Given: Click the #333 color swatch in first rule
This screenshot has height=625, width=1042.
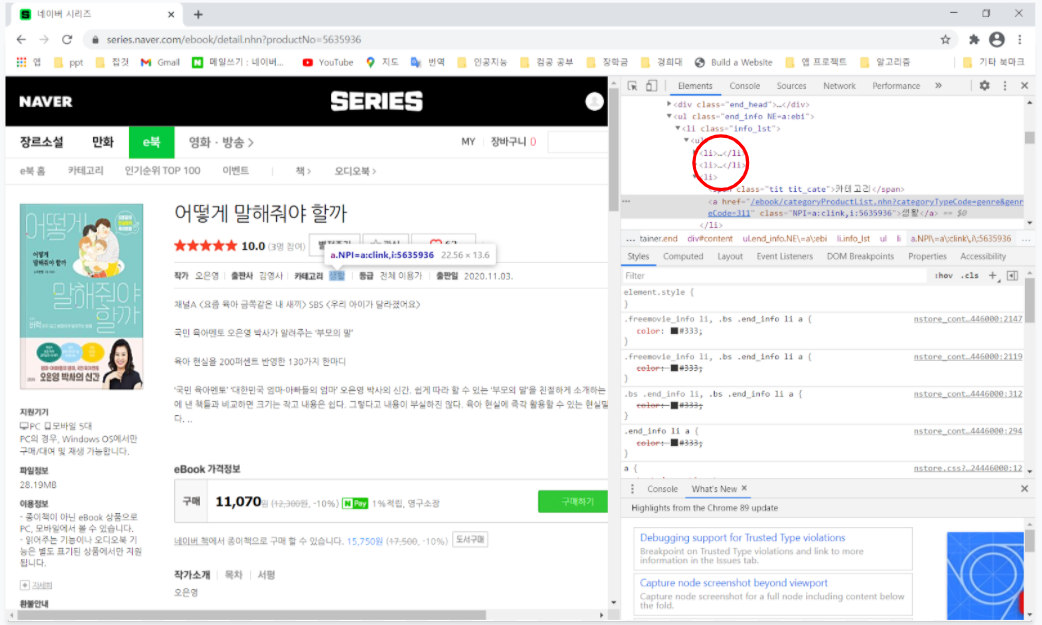Looking at the screenshot, I should (x=674, y=330).
